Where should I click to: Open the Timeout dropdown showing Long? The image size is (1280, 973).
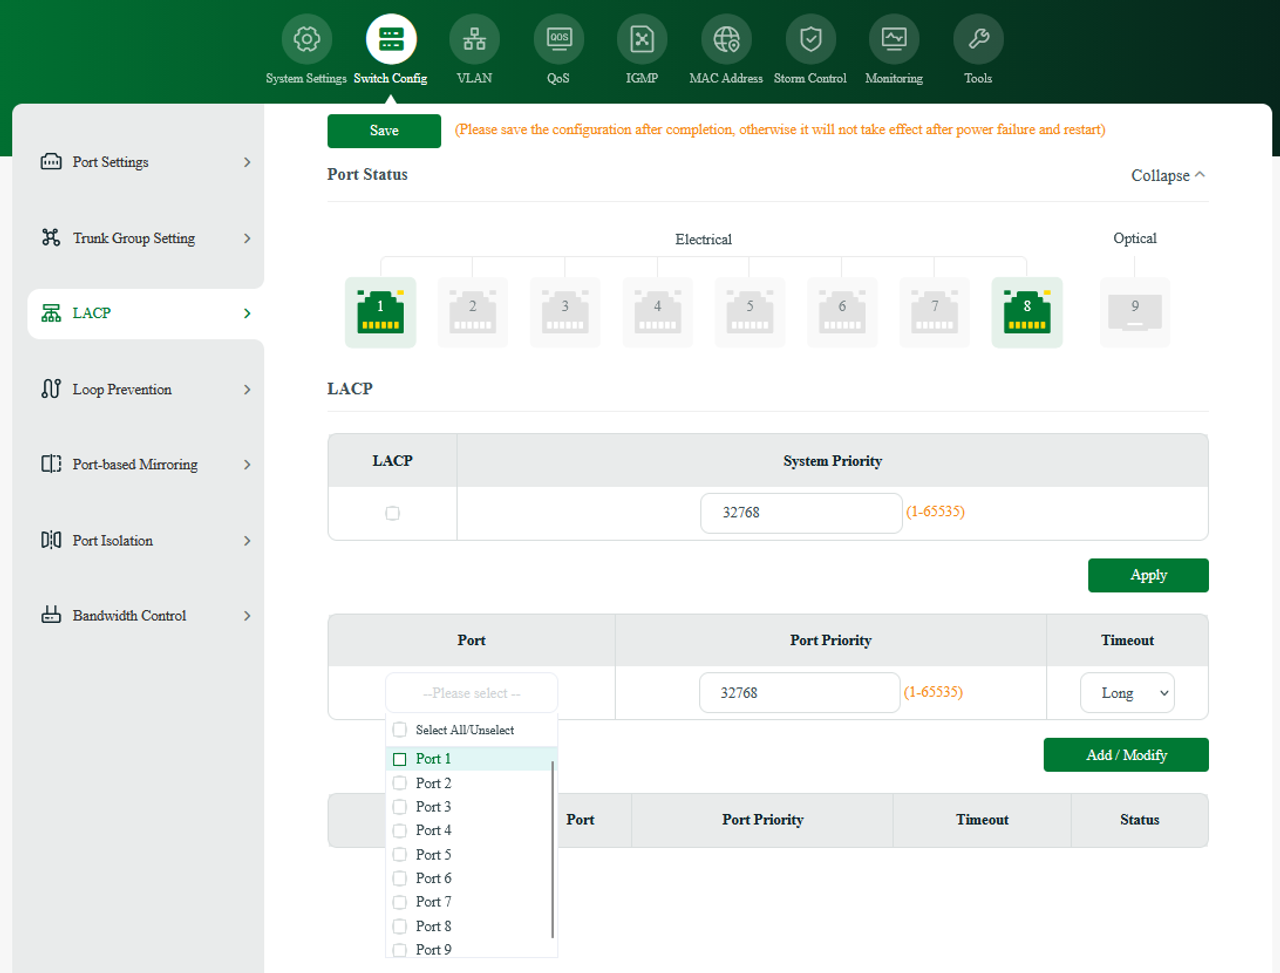(x=1127, y=692)
